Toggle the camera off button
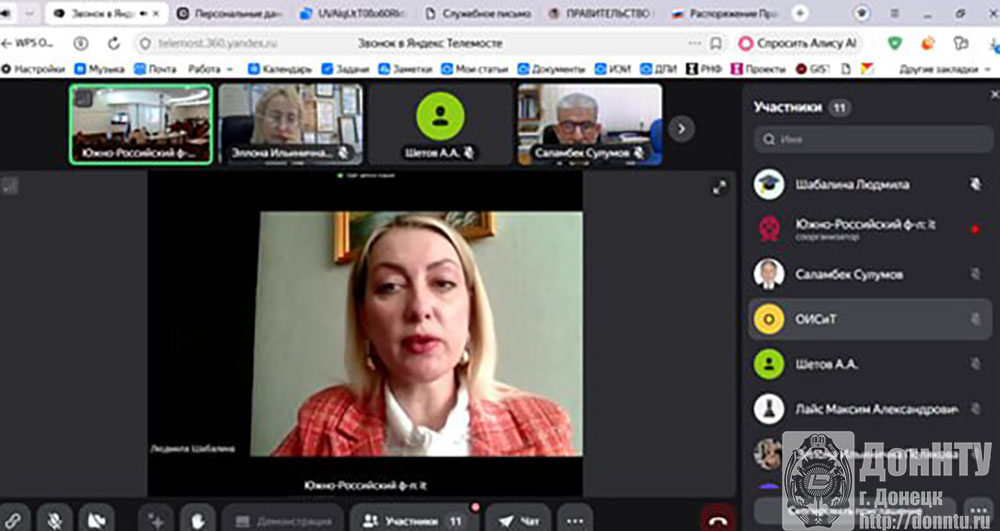 (x=97, y=520)
